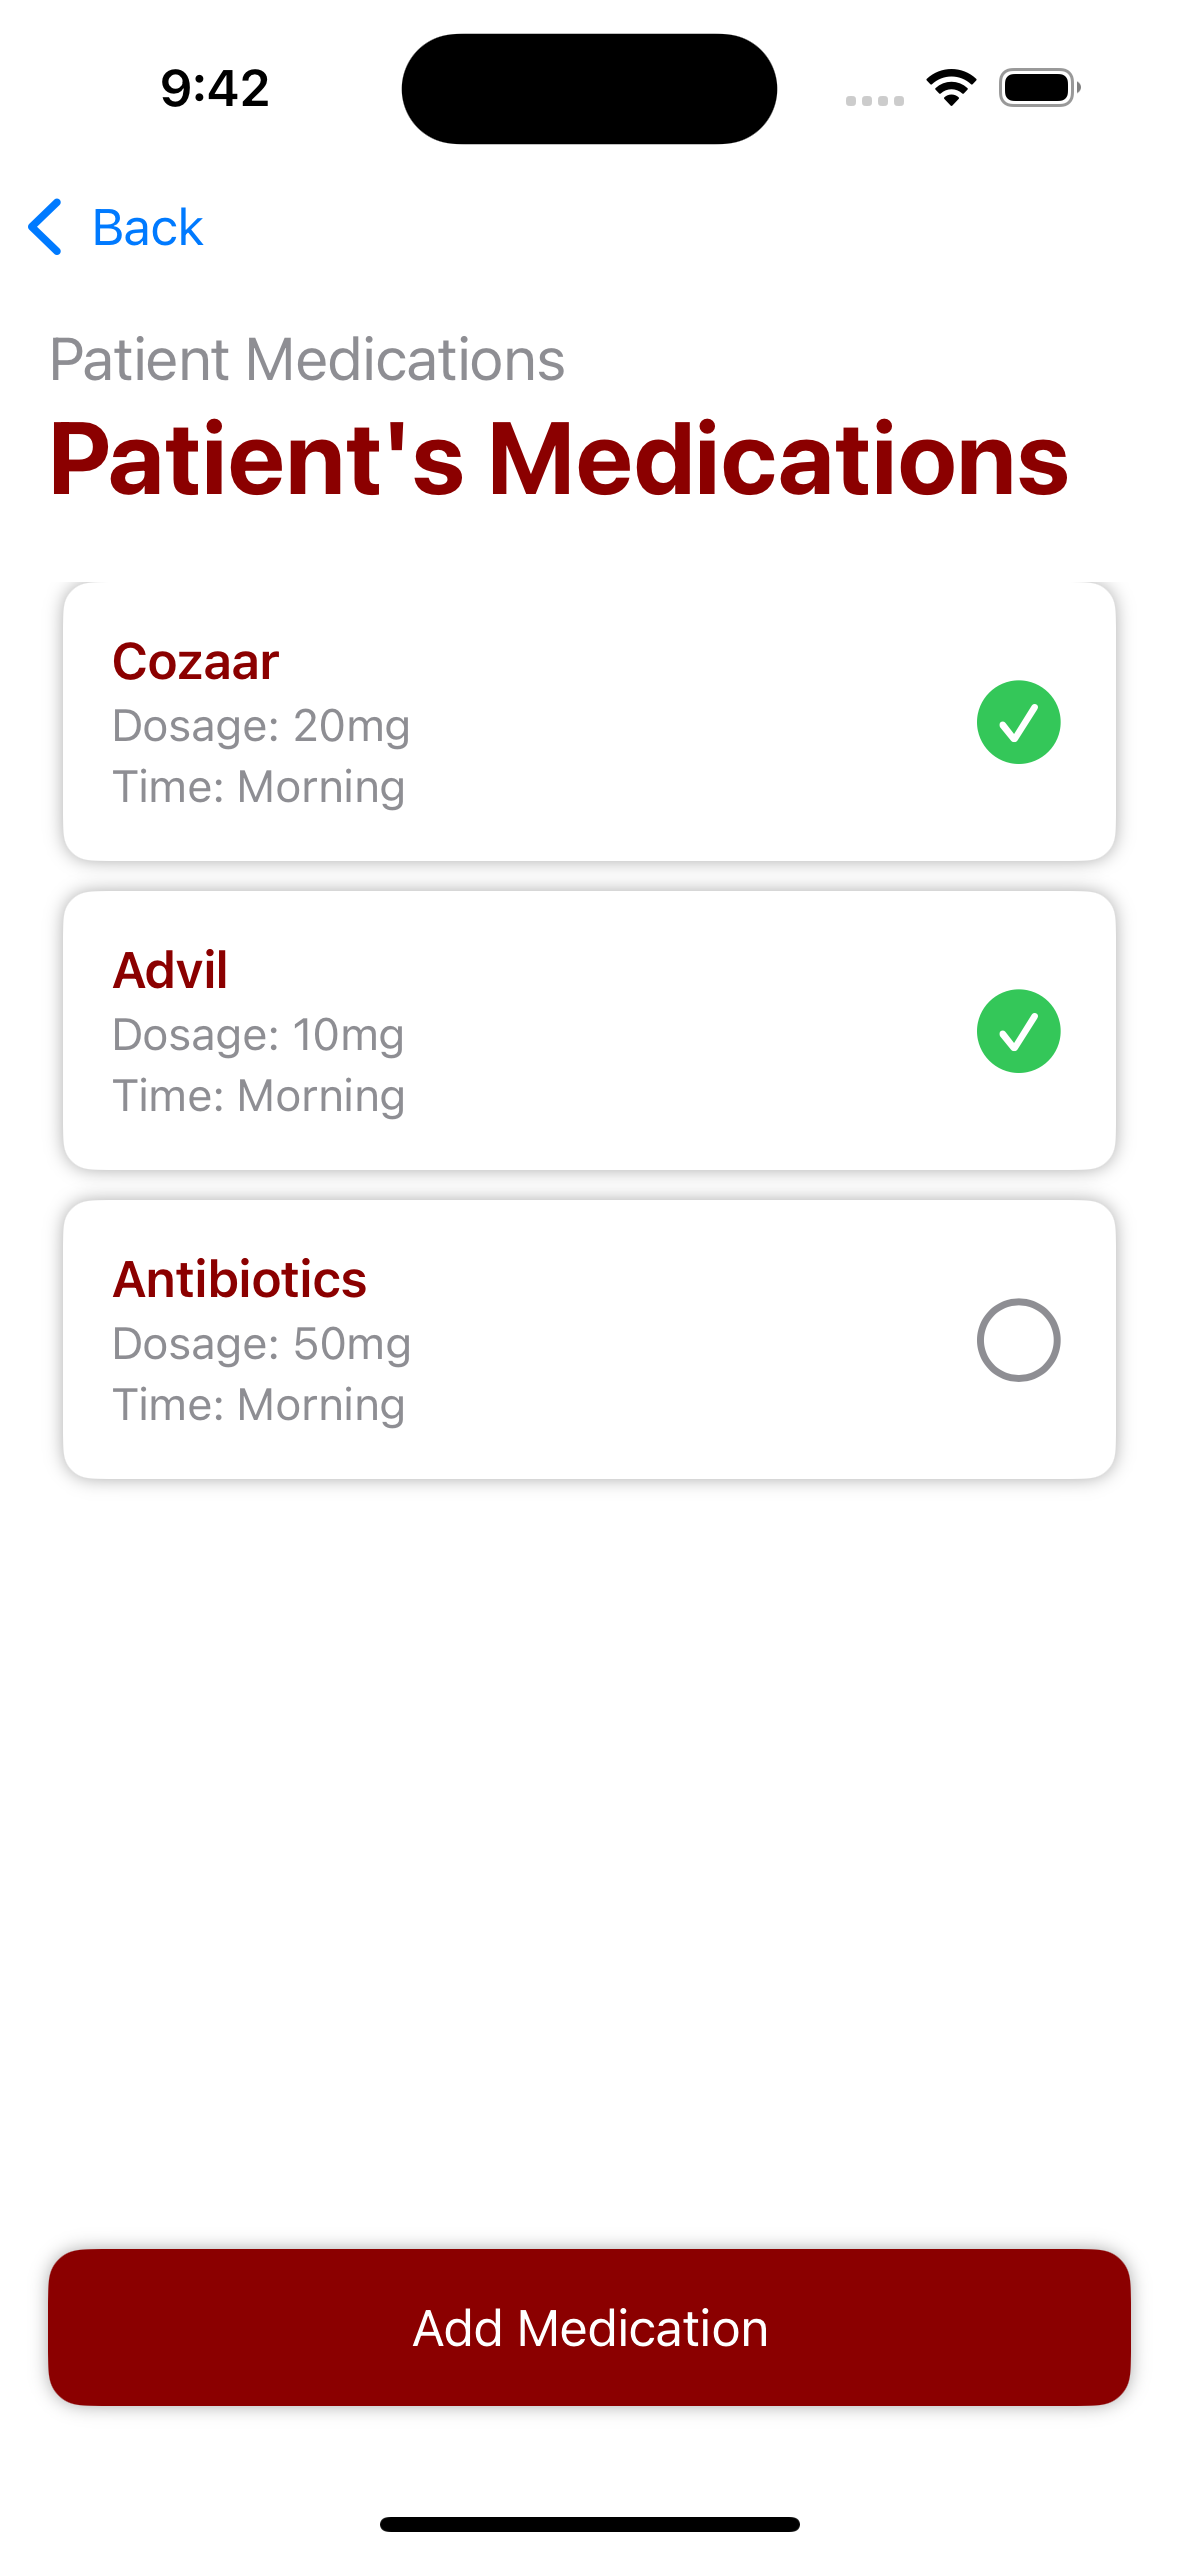Tap the Back text link
Viewport: 1179px width, 2556px height.
147,228
